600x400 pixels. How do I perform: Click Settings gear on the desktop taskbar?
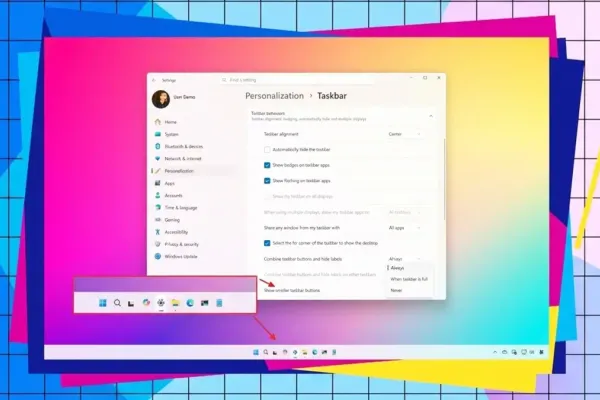[x=295, y=352]
